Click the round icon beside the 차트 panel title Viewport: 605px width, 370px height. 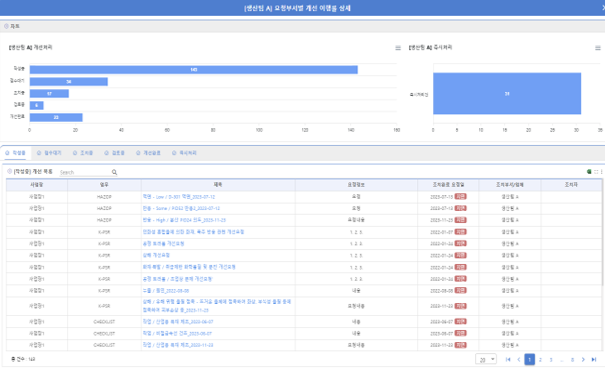(6, 26)
